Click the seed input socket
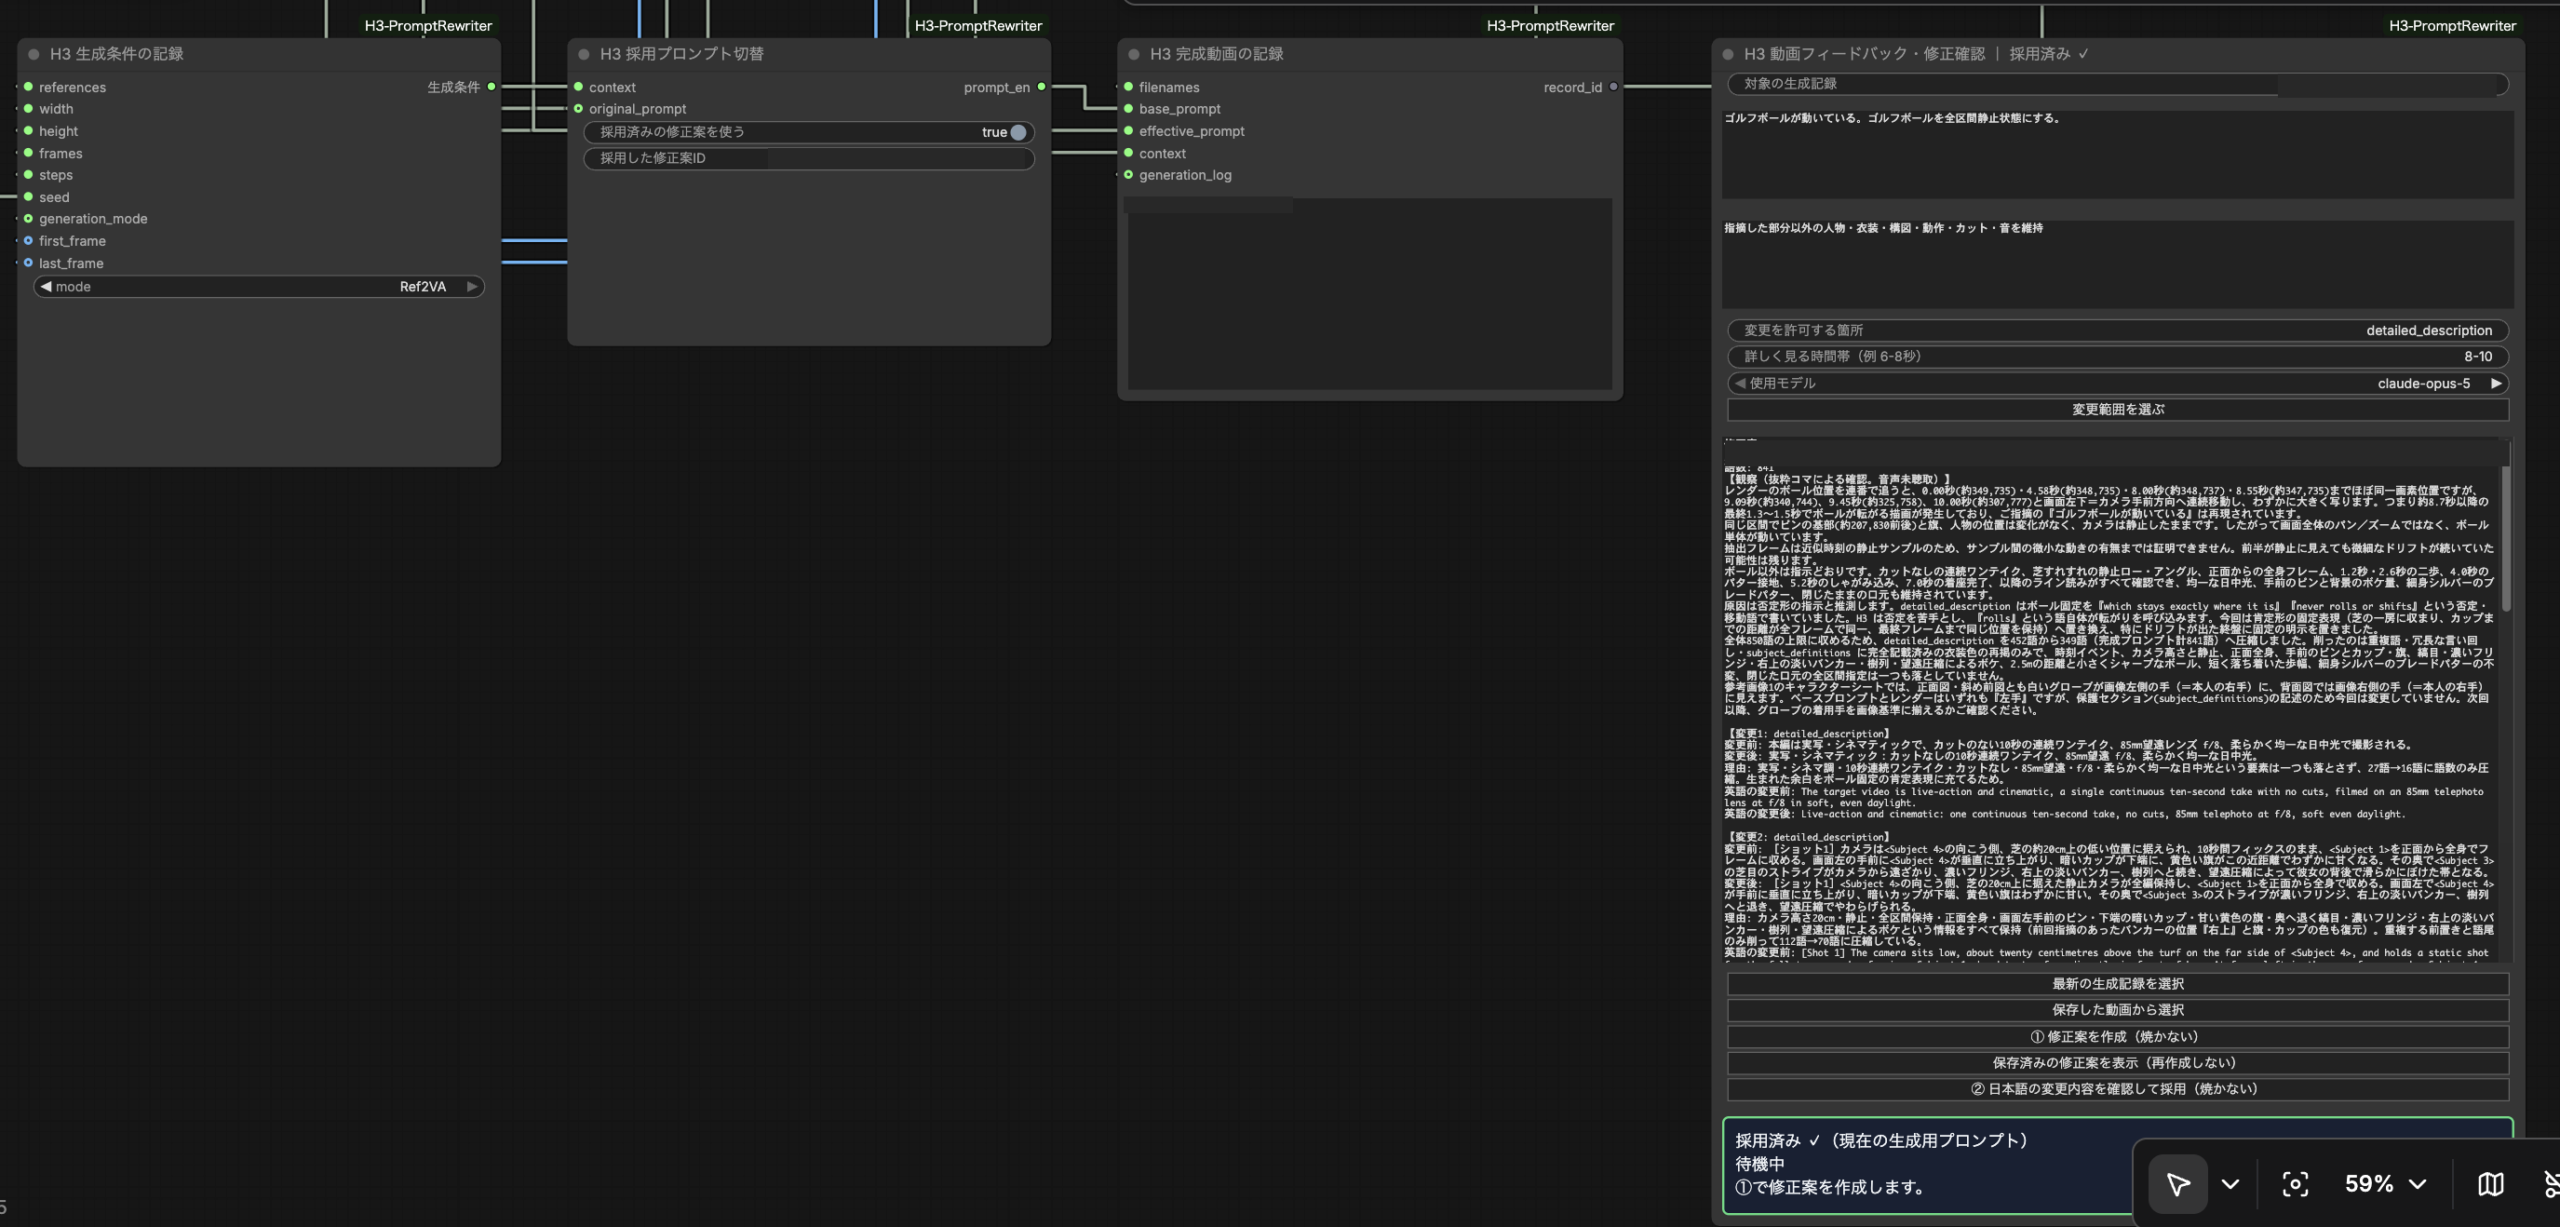The width and height of the screenshot is (2560, 1227). (x=28, y=197)
